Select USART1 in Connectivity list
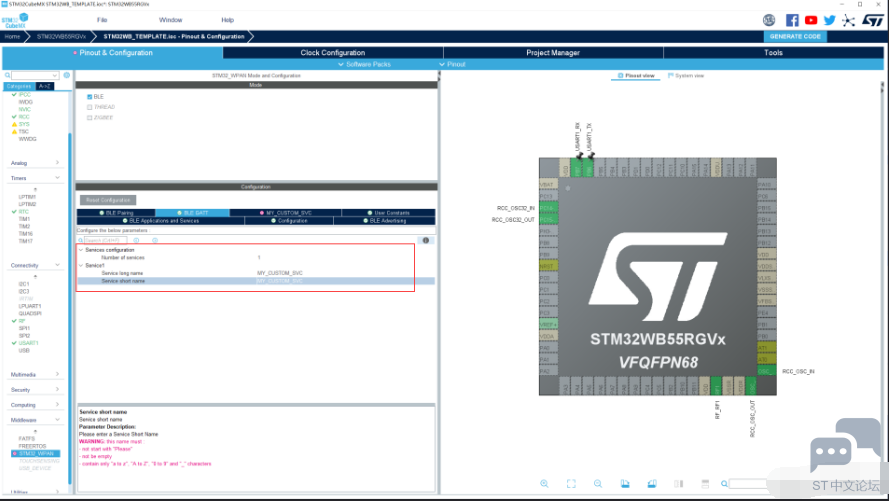Image resolution: width=889 pixels, height=501 pixels. coord(28,343)
